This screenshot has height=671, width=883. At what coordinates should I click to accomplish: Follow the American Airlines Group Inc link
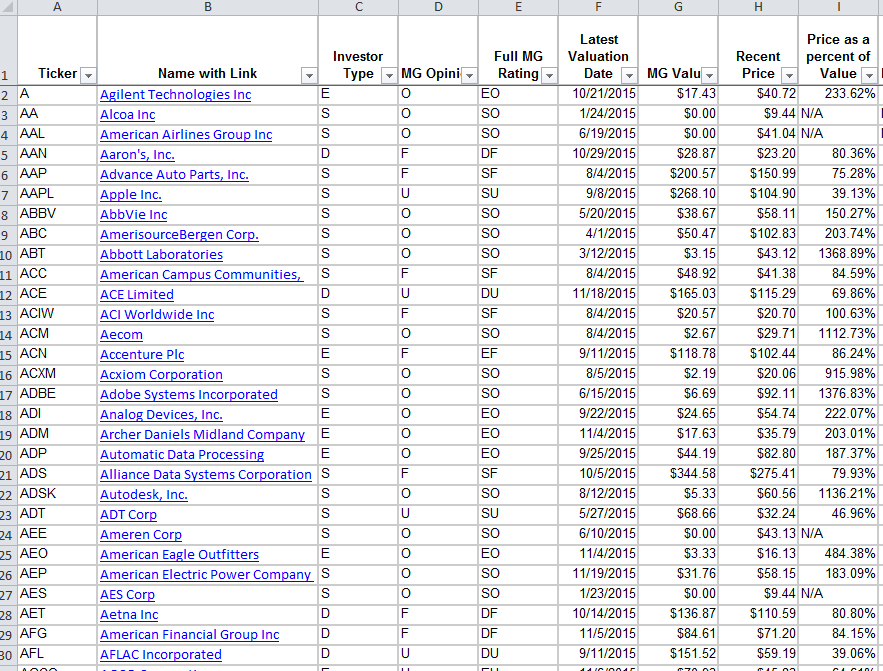click(186, 135)
